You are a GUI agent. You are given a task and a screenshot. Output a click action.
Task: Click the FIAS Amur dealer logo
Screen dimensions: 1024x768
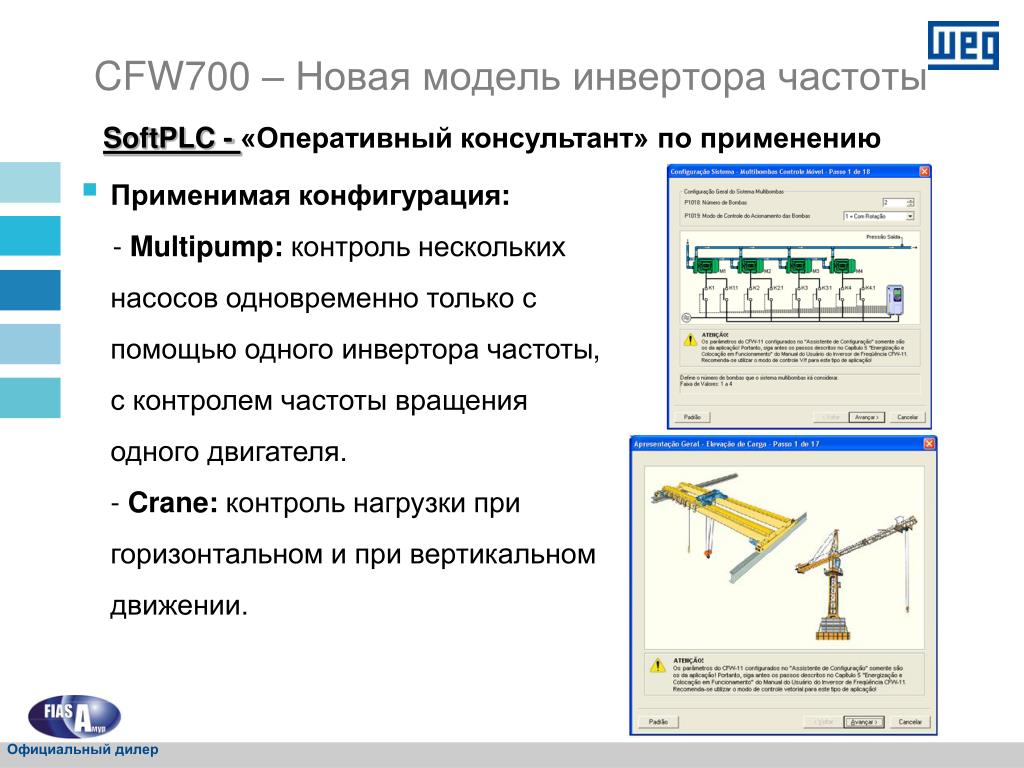(x=74, y=716)
